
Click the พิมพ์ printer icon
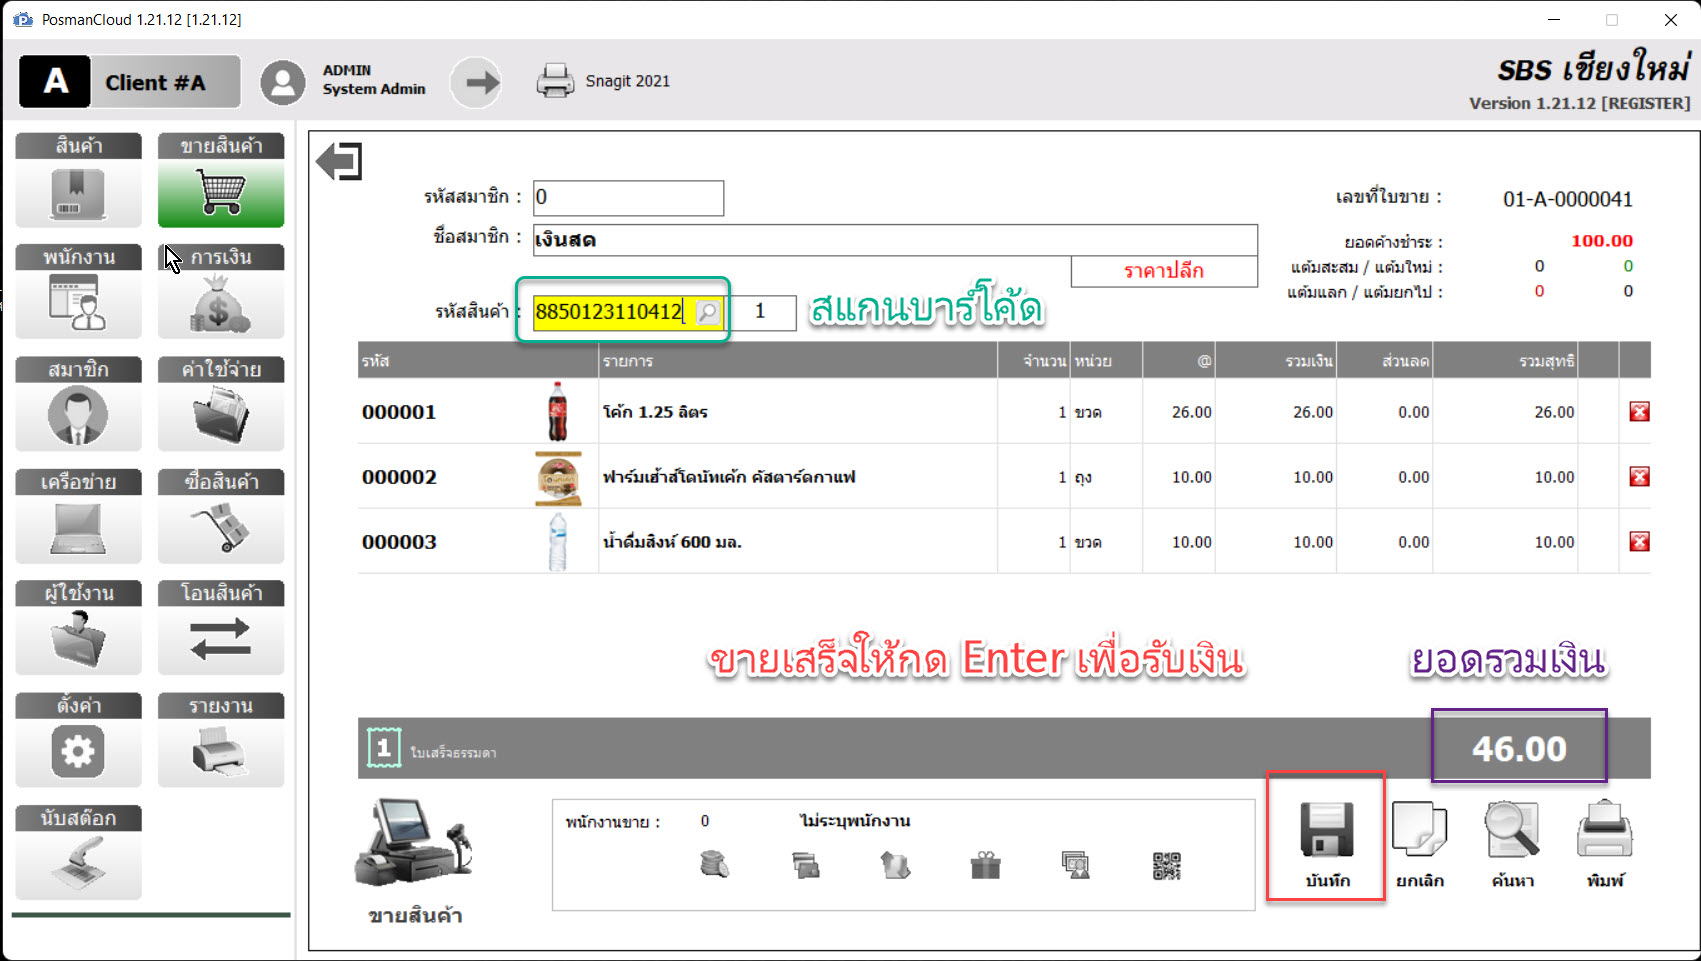(x=1604, y=832)
